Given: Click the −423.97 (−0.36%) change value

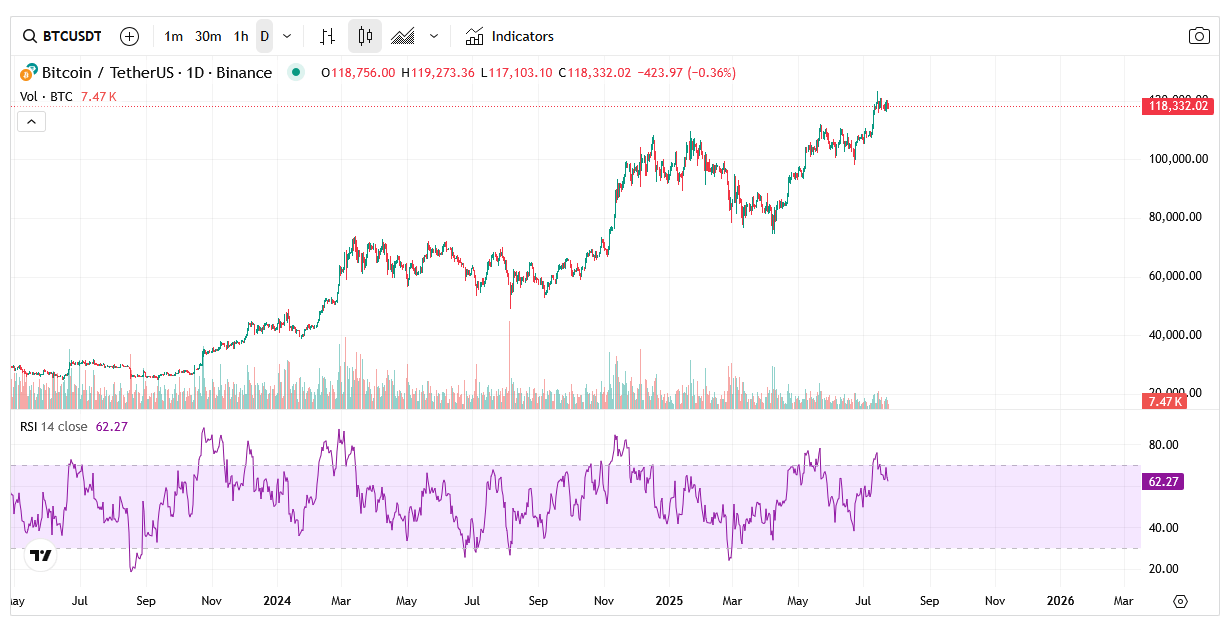Looking at the screenshot, I should (x=687, y=73).
